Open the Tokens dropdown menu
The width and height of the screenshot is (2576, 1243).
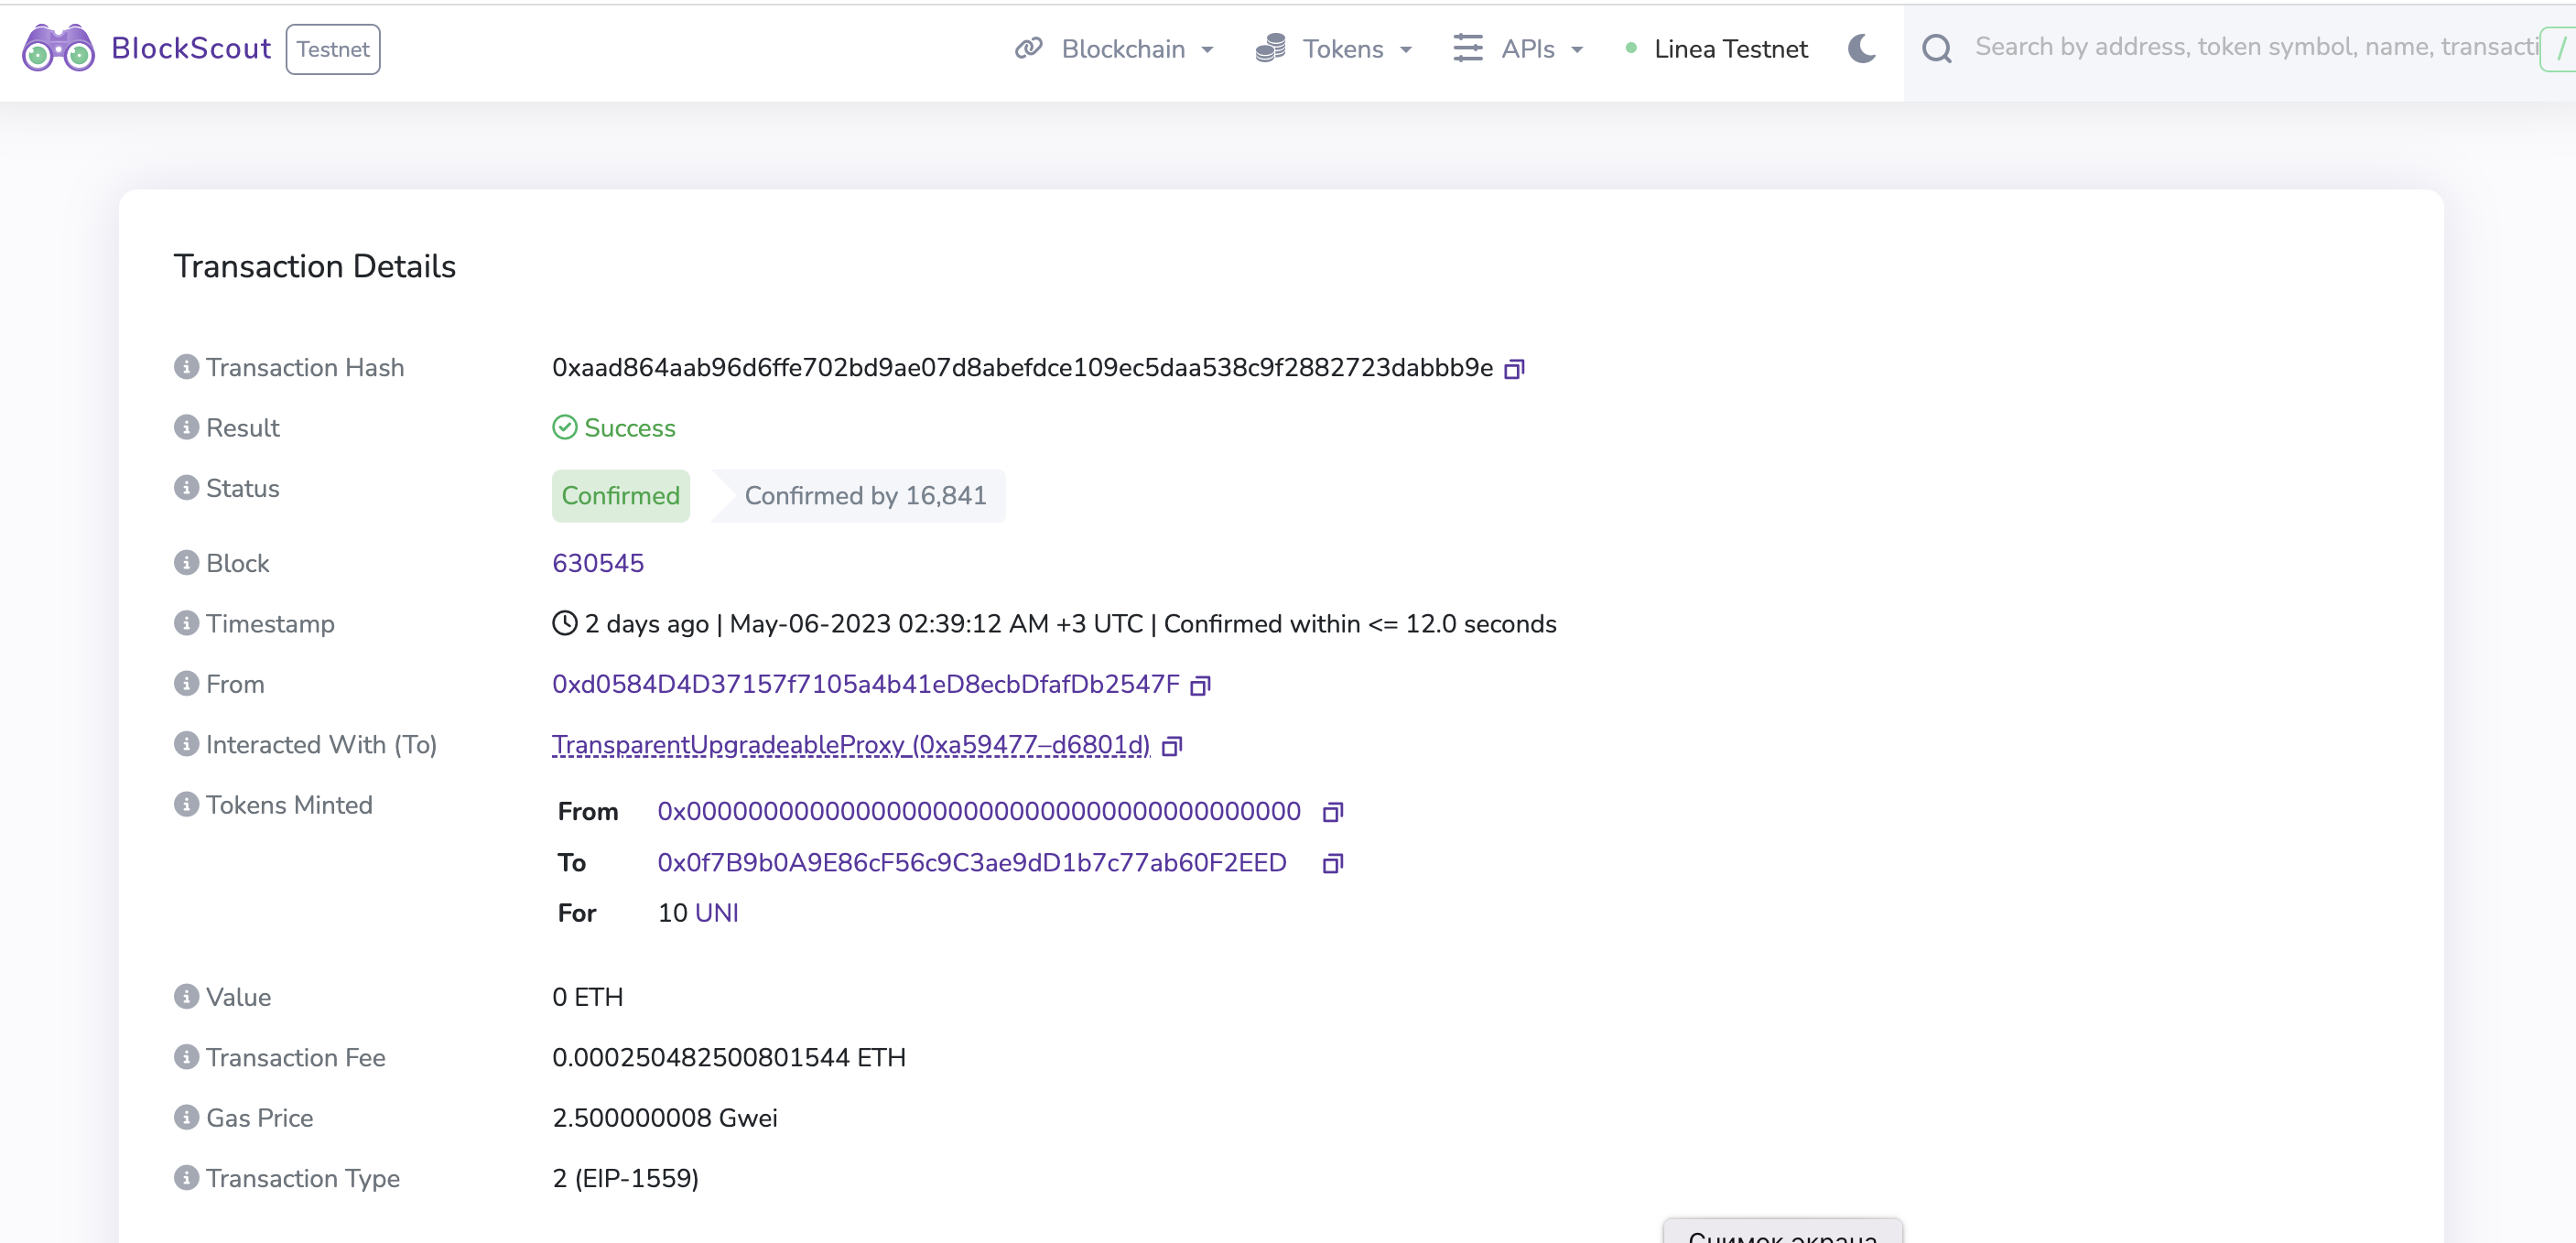tap(1334, 48)
